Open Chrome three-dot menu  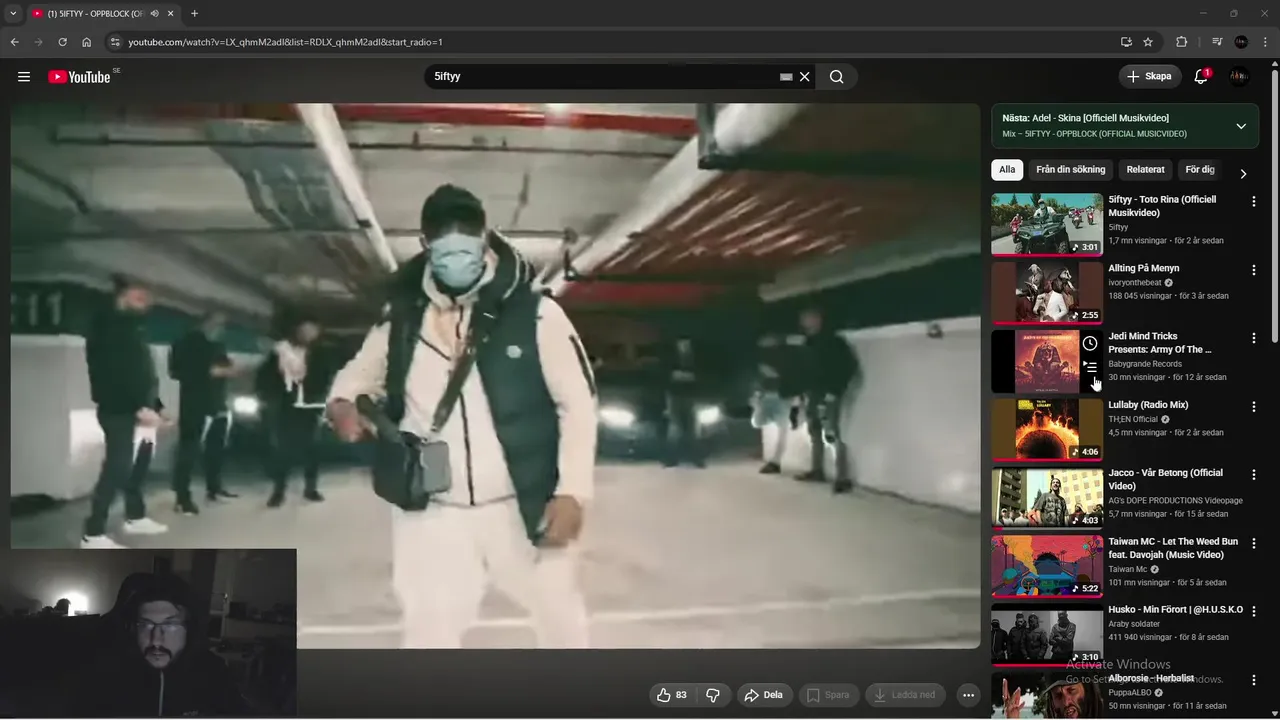1266,42
